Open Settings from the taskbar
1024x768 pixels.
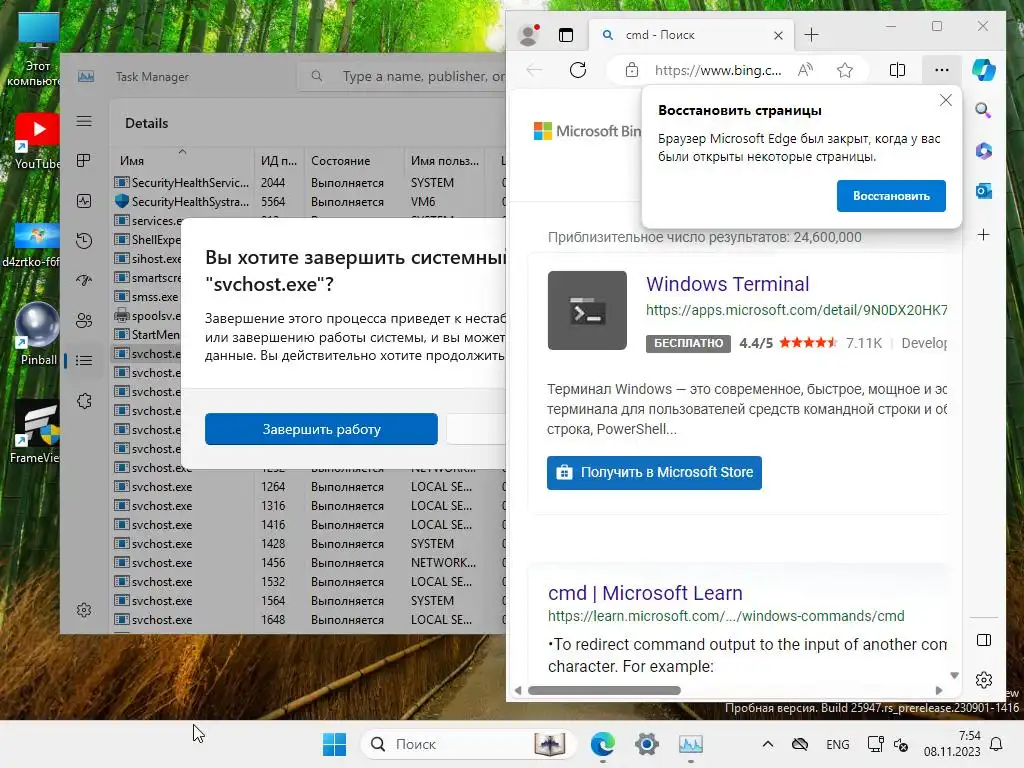647,744
